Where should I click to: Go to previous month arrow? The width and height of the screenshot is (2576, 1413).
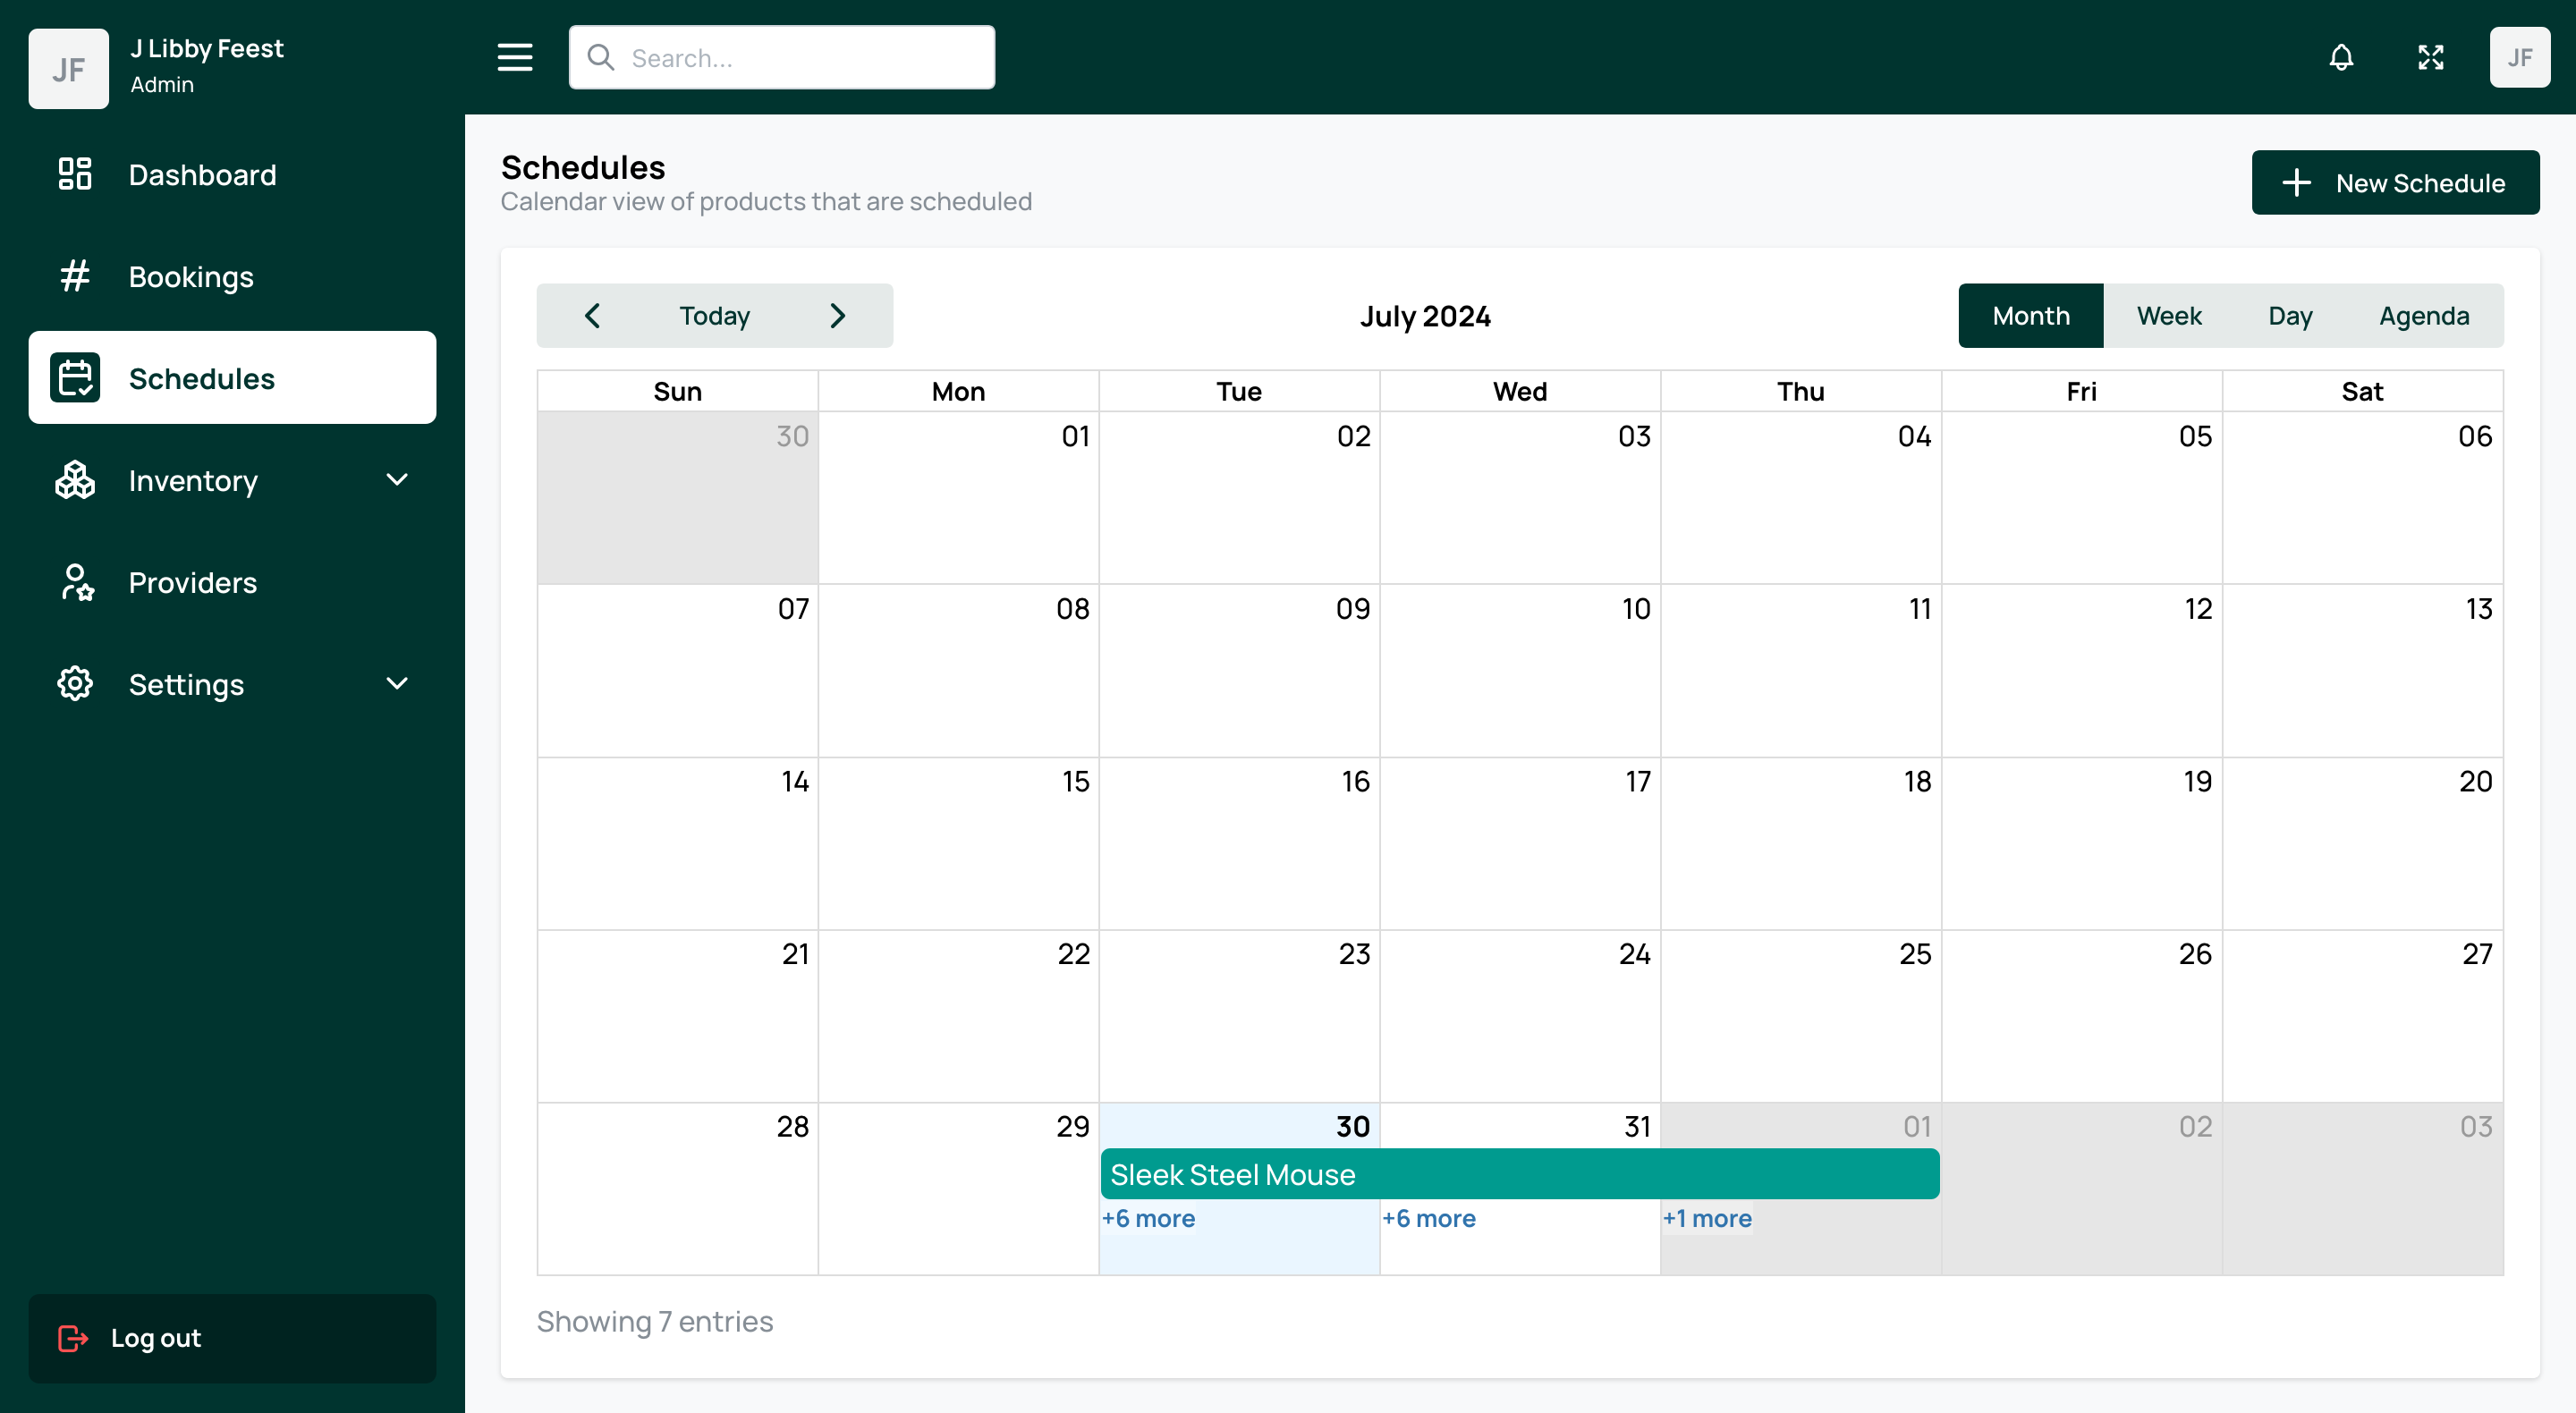[593, 316]
